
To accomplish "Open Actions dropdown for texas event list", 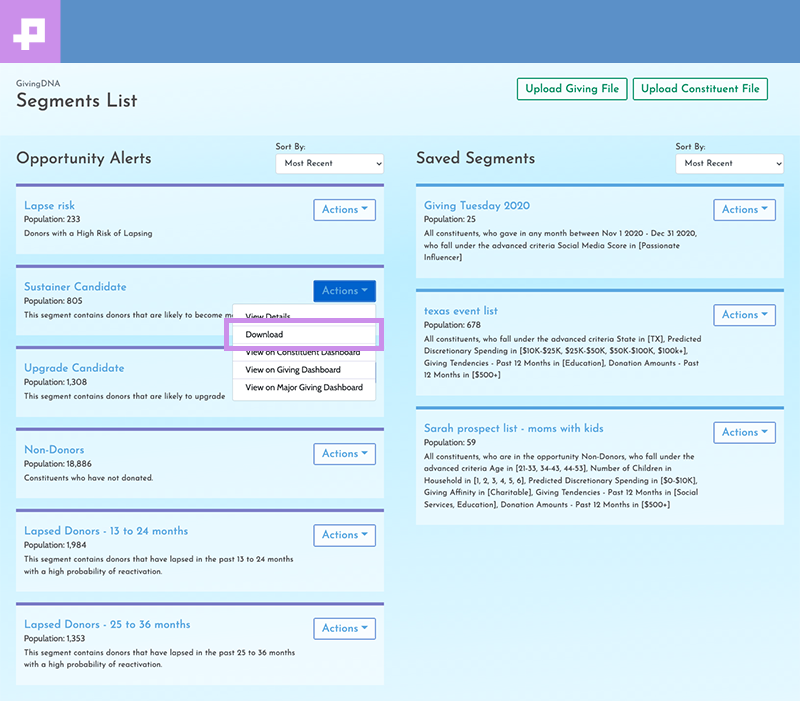I will 744,315.
